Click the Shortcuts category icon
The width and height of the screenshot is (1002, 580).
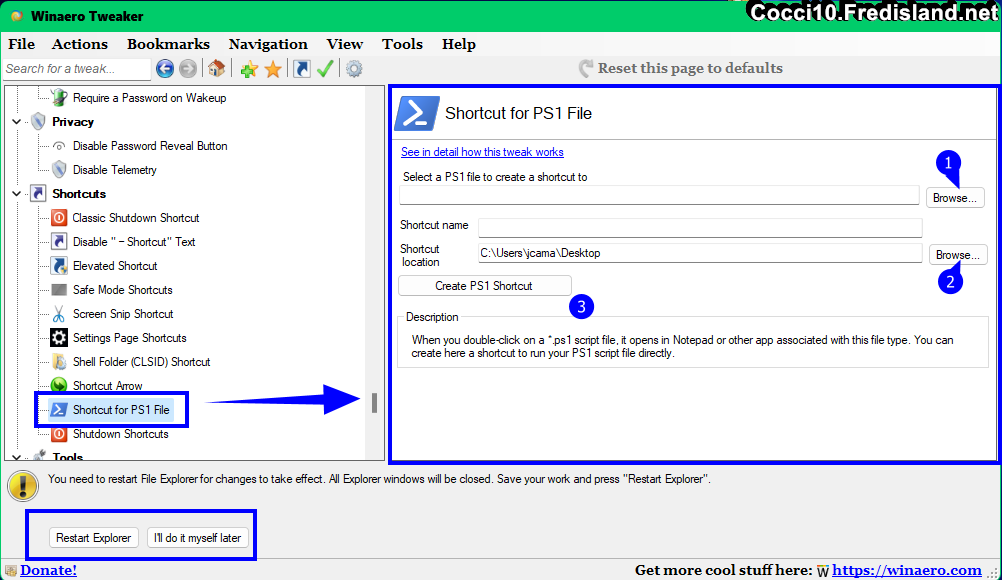[38, 194]
